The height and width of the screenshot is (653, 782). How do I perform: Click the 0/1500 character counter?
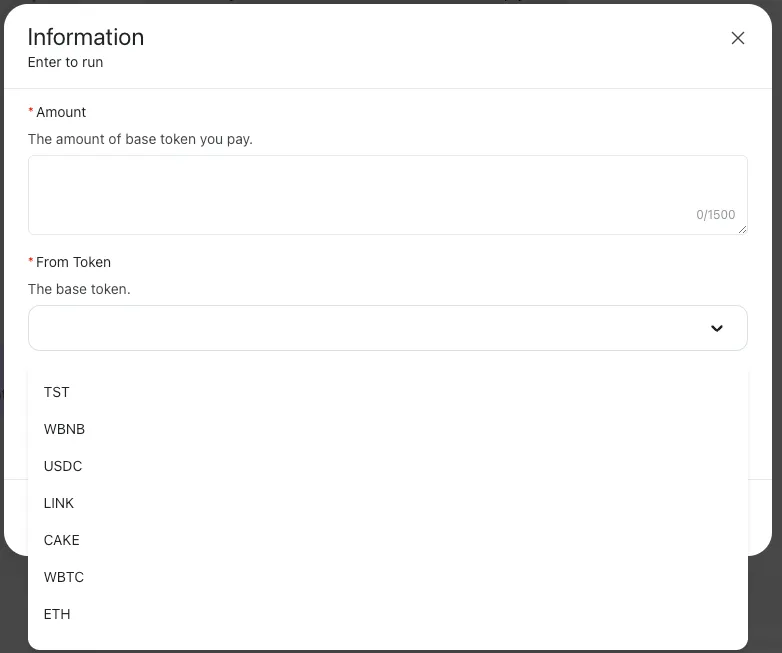[x=715, y=215]
